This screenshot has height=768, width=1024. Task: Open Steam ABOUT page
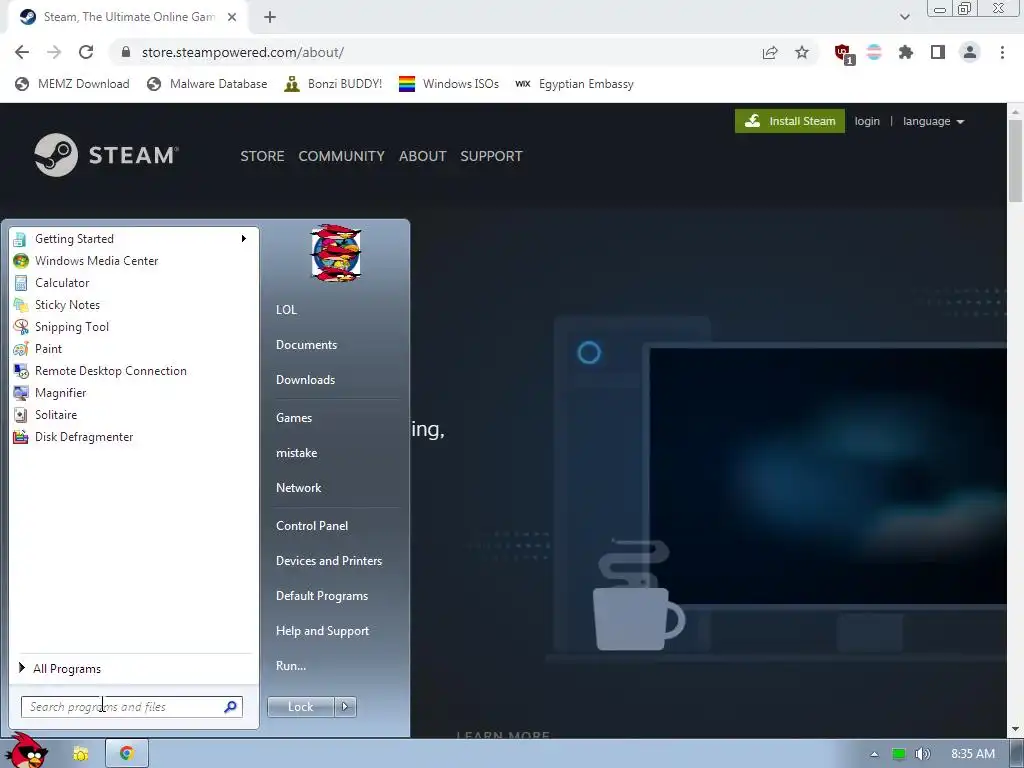point(423,156)
